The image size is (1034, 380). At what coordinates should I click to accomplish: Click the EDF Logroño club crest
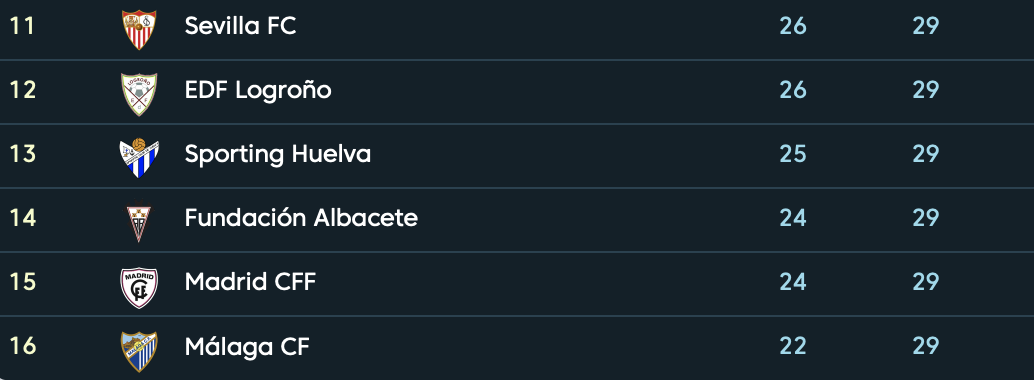point(138,93)
